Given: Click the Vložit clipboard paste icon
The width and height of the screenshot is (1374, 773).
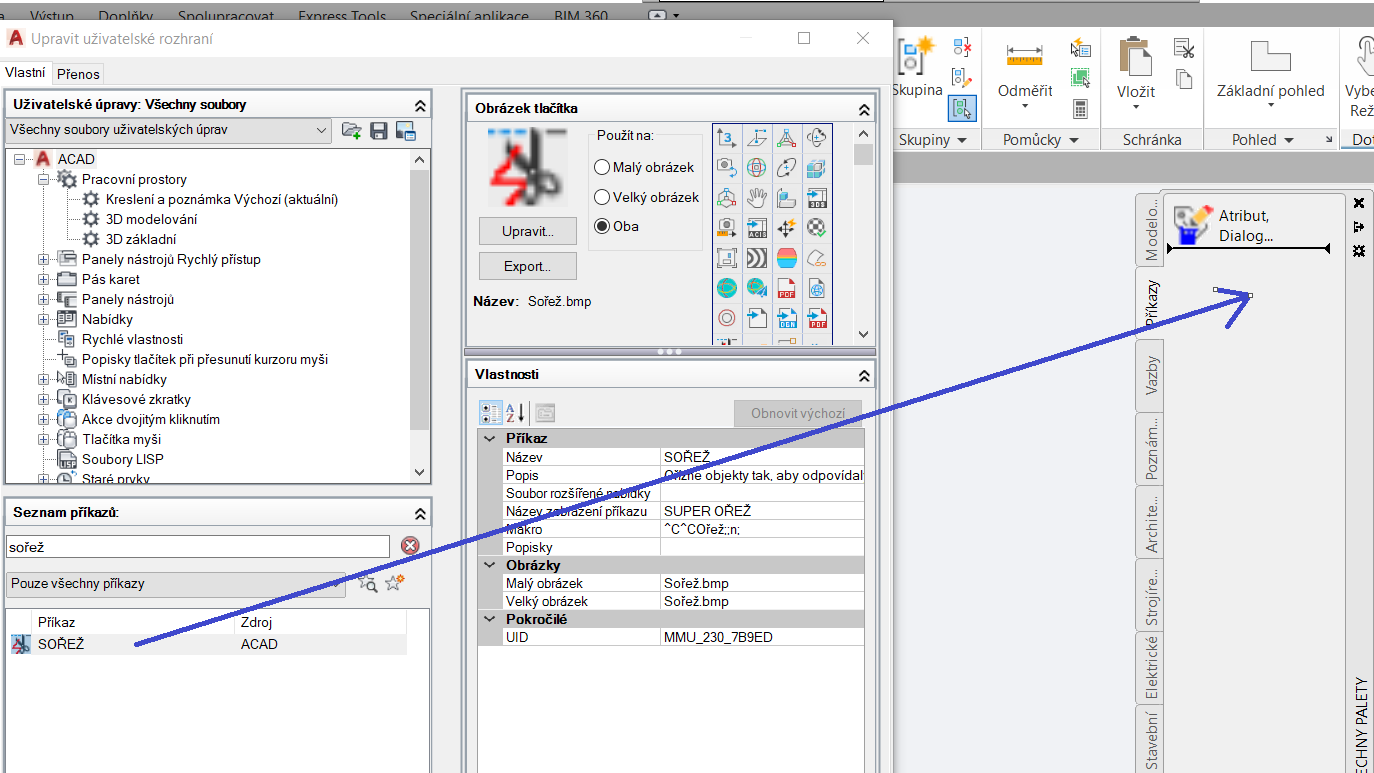Looking at the screenshot, I should (x=1135, y=56).
